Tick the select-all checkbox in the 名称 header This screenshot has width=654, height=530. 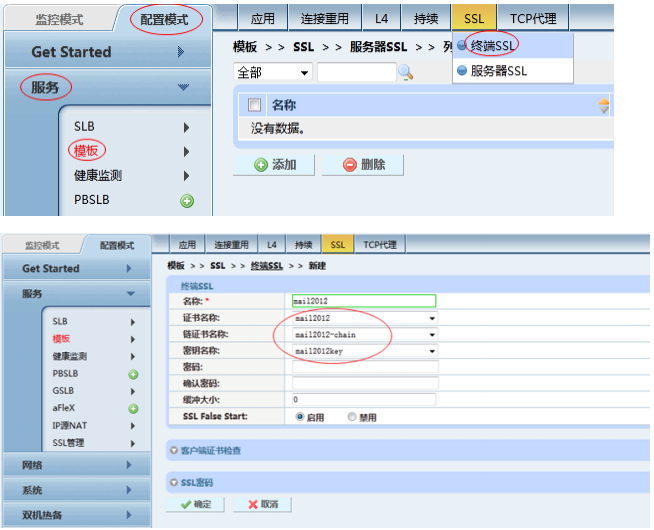tap(254, 105)
